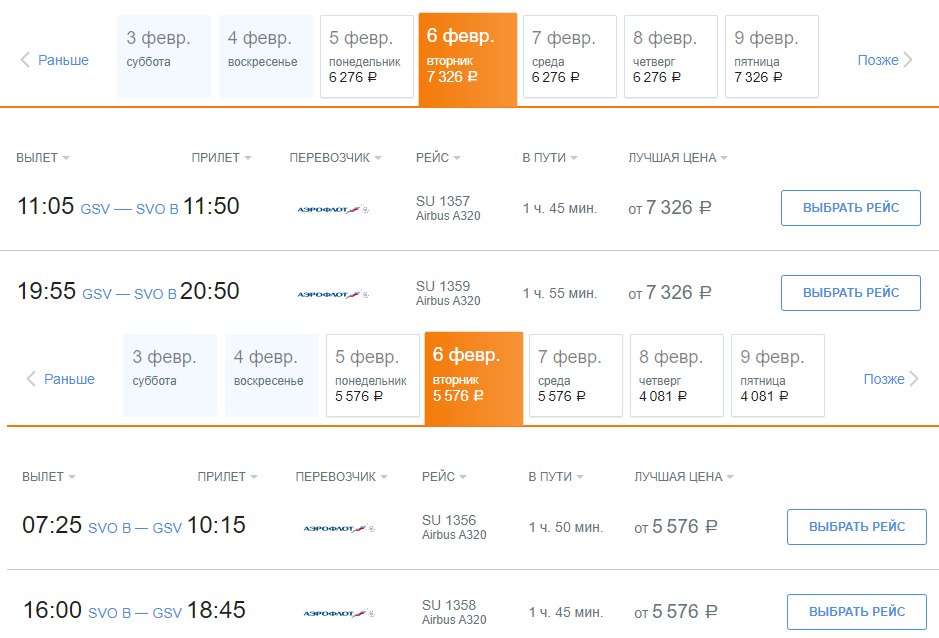Sort outbound flights by ЛУЧШАЯ ЦЕНА
The image size is (939, 638).
(677, 158)
